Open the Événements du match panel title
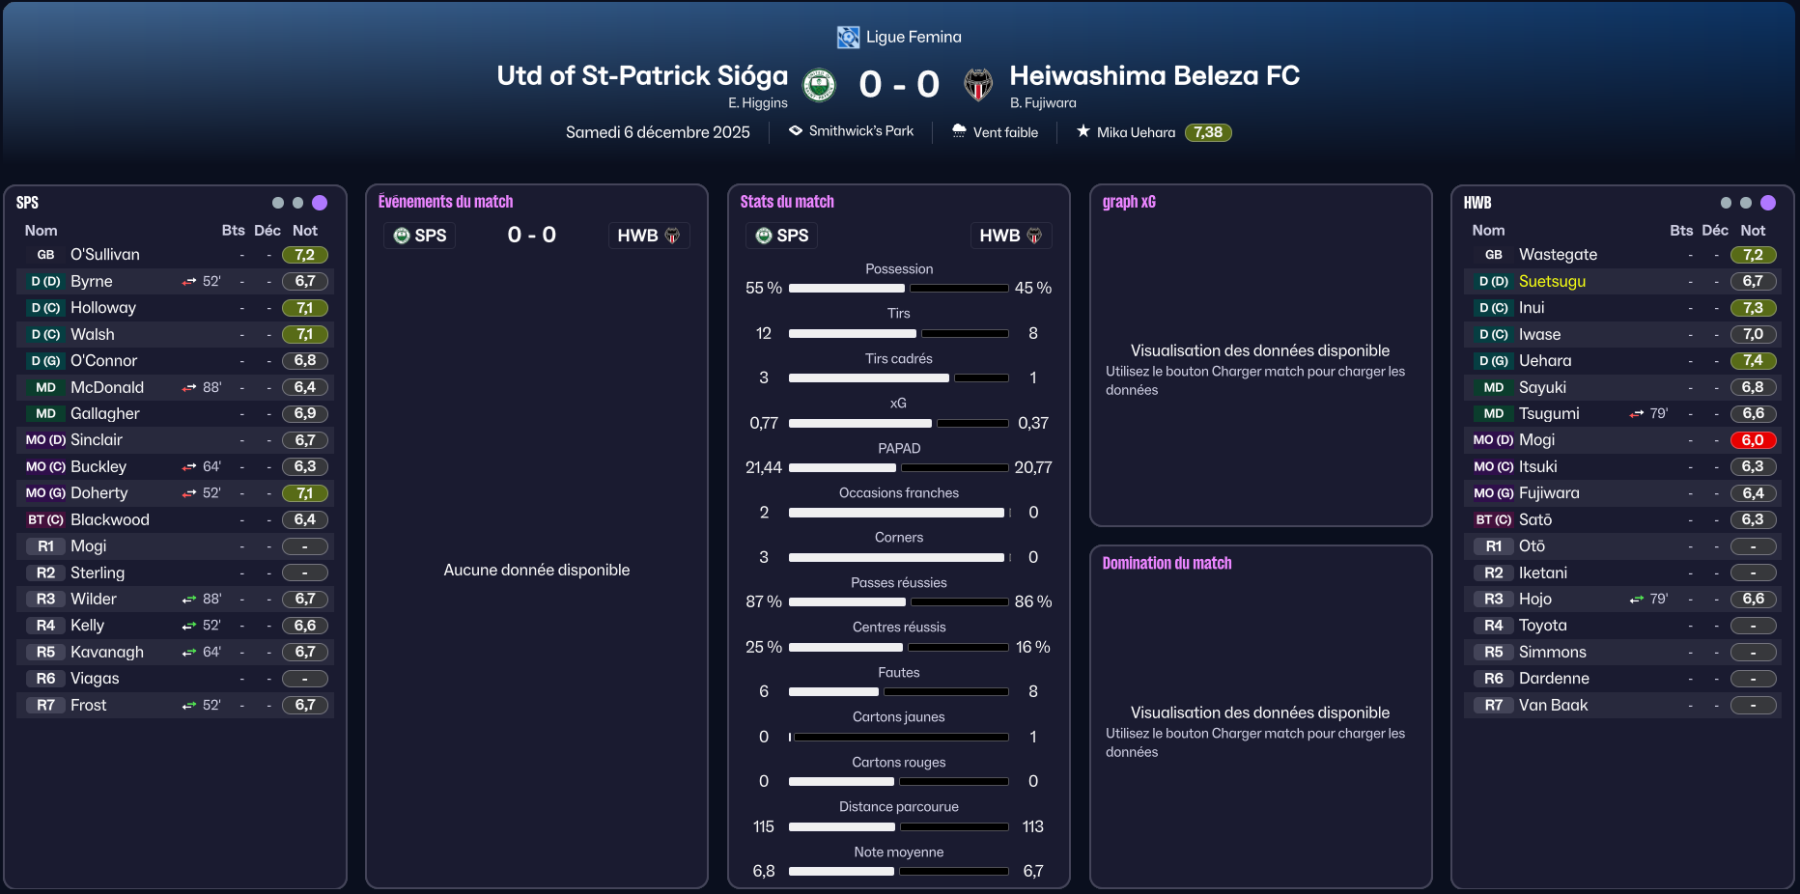The image size is (1800, 894). (x=445, y=202)
